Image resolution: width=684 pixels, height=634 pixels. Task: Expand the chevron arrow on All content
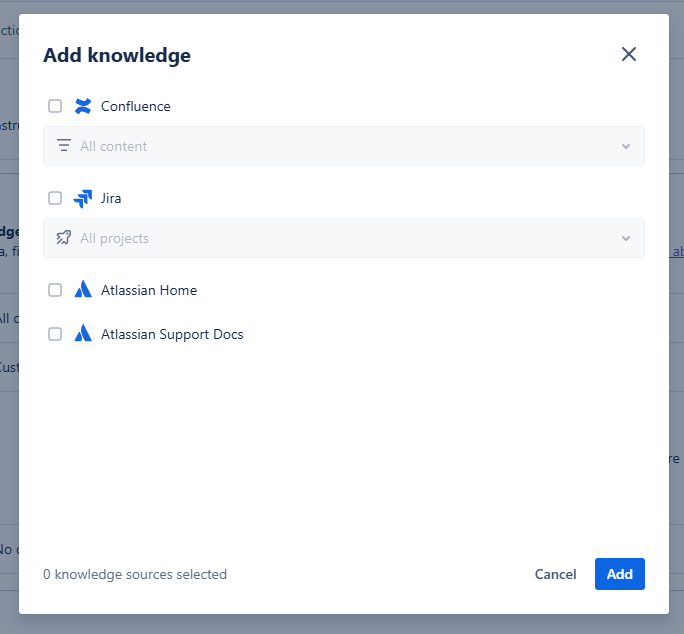[x=626, y=146]
